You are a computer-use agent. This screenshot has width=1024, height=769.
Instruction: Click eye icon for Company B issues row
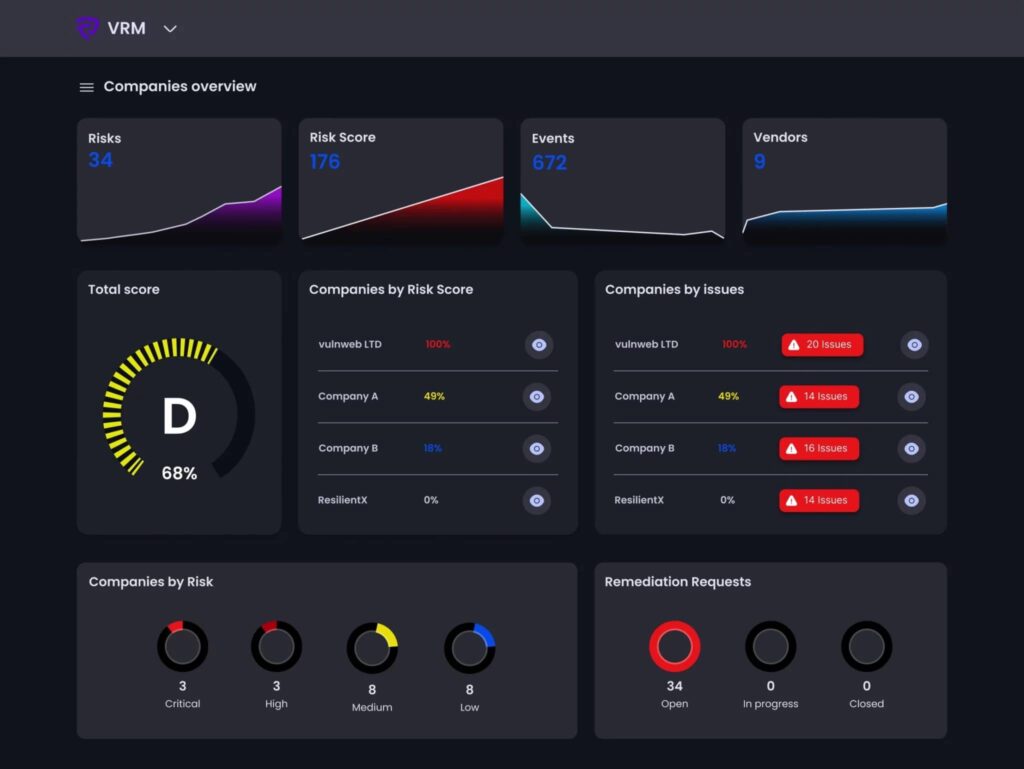click(911, 449)
